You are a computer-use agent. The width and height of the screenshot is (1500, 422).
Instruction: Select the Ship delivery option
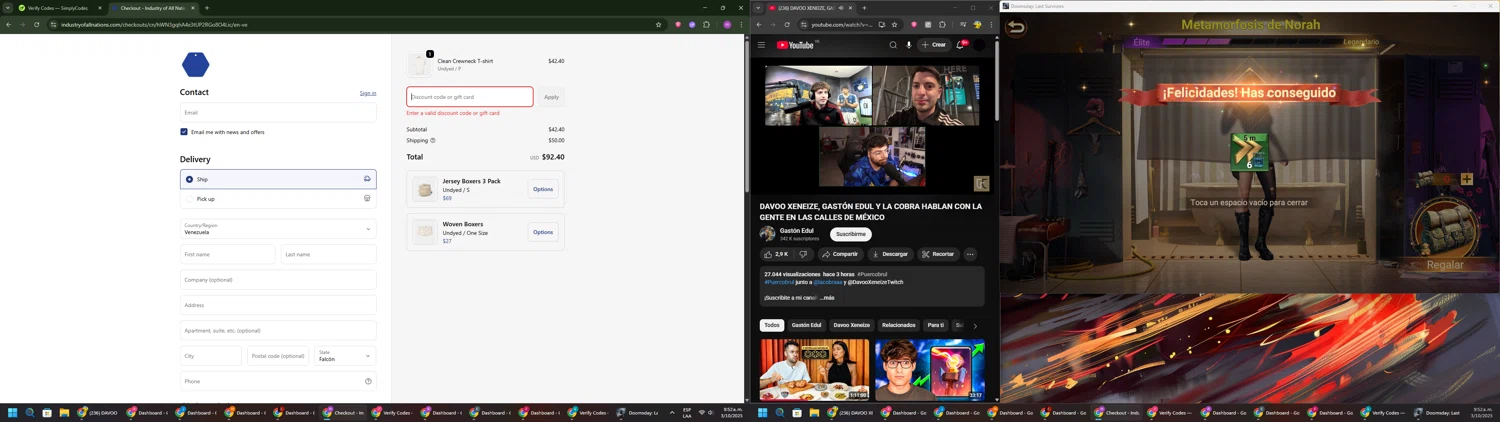[x=190, y=179]
